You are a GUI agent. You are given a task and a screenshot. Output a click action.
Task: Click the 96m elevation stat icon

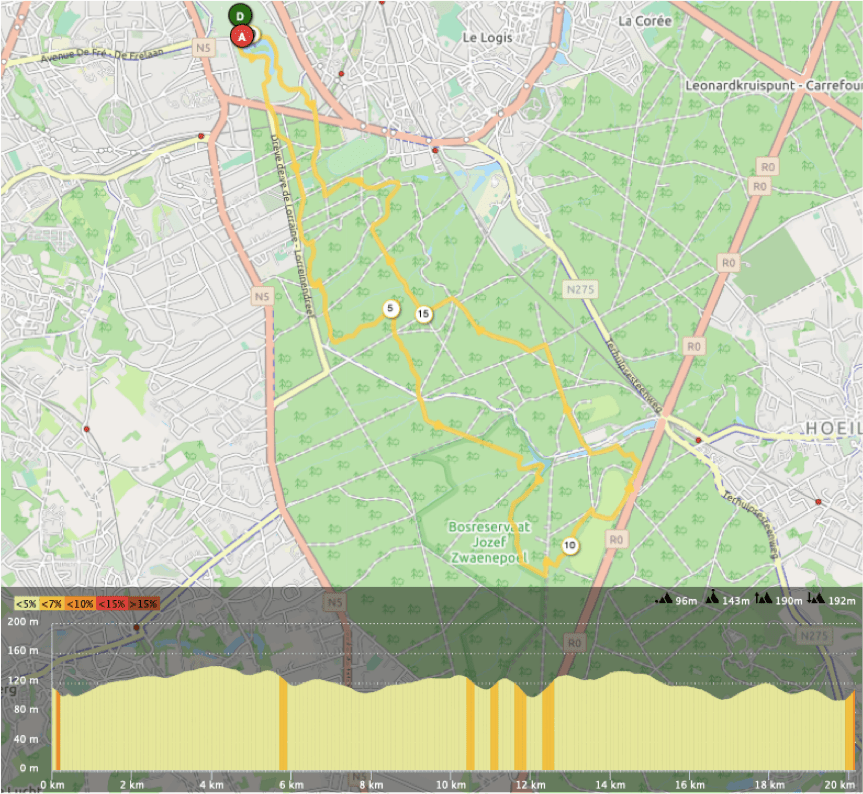(x=664, y=599)
